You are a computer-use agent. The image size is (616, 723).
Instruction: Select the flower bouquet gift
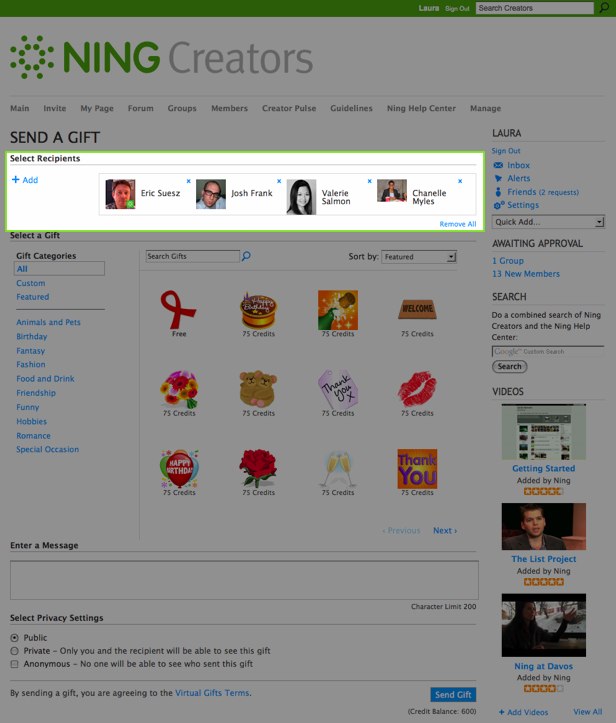(179, 389)
